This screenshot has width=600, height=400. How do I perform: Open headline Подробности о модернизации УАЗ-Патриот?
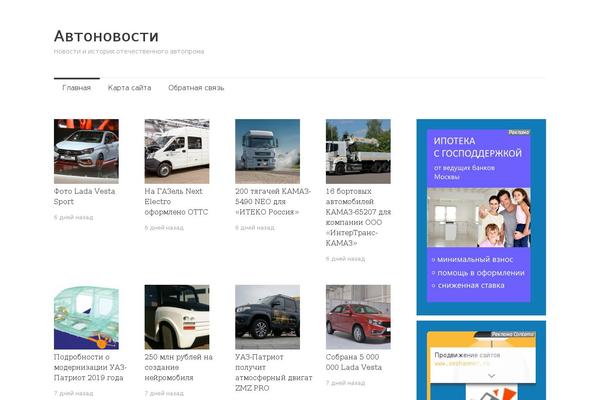click(x=90, y=367)
